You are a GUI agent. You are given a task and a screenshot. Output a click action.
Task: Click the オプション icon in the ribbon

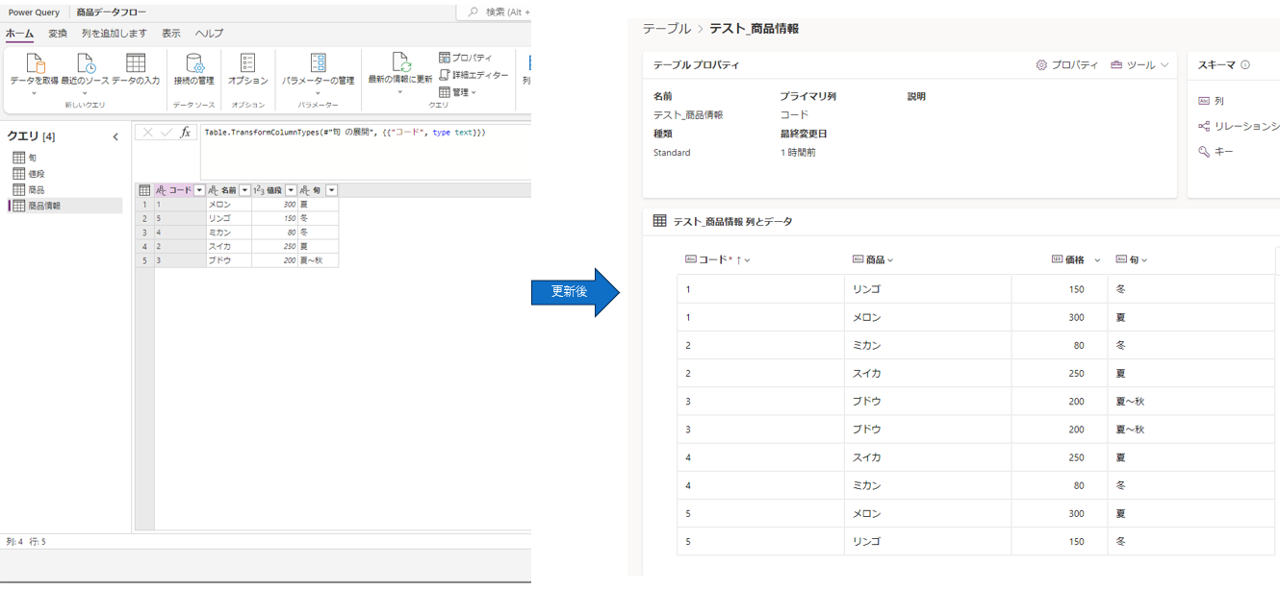point(247,63)
